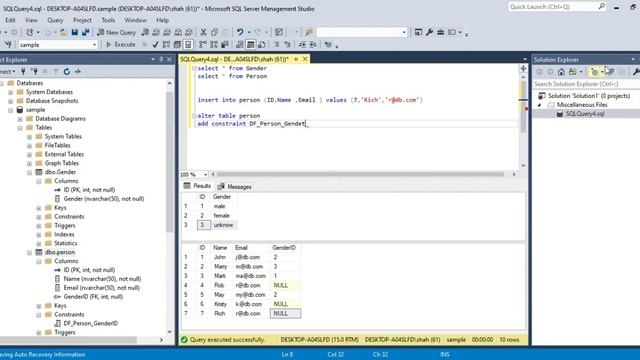Close the SQLQuery4.sql editor tab

305,59
